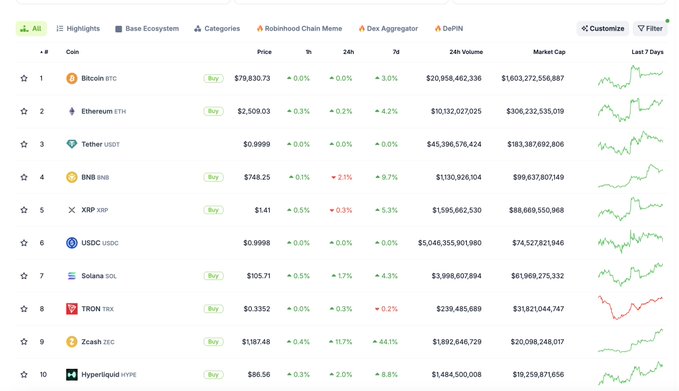Sort by the Price column header
Screen dimensions: 679x391
(264, 52)
